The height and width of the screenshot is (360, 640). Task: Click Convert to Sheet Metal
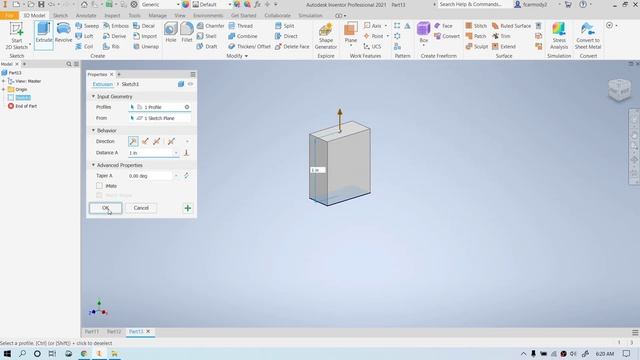click(588, 36)
